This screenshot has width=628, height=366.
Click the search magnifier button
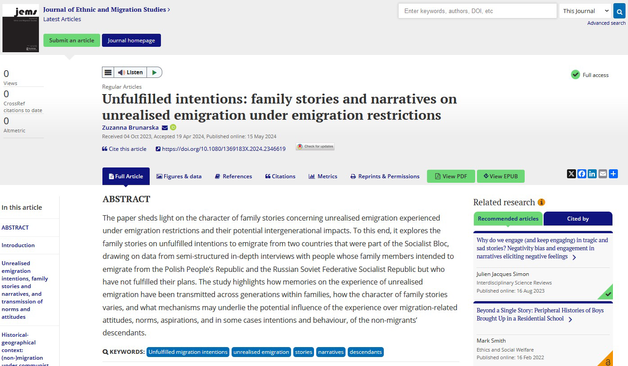(x=619, y=11)
